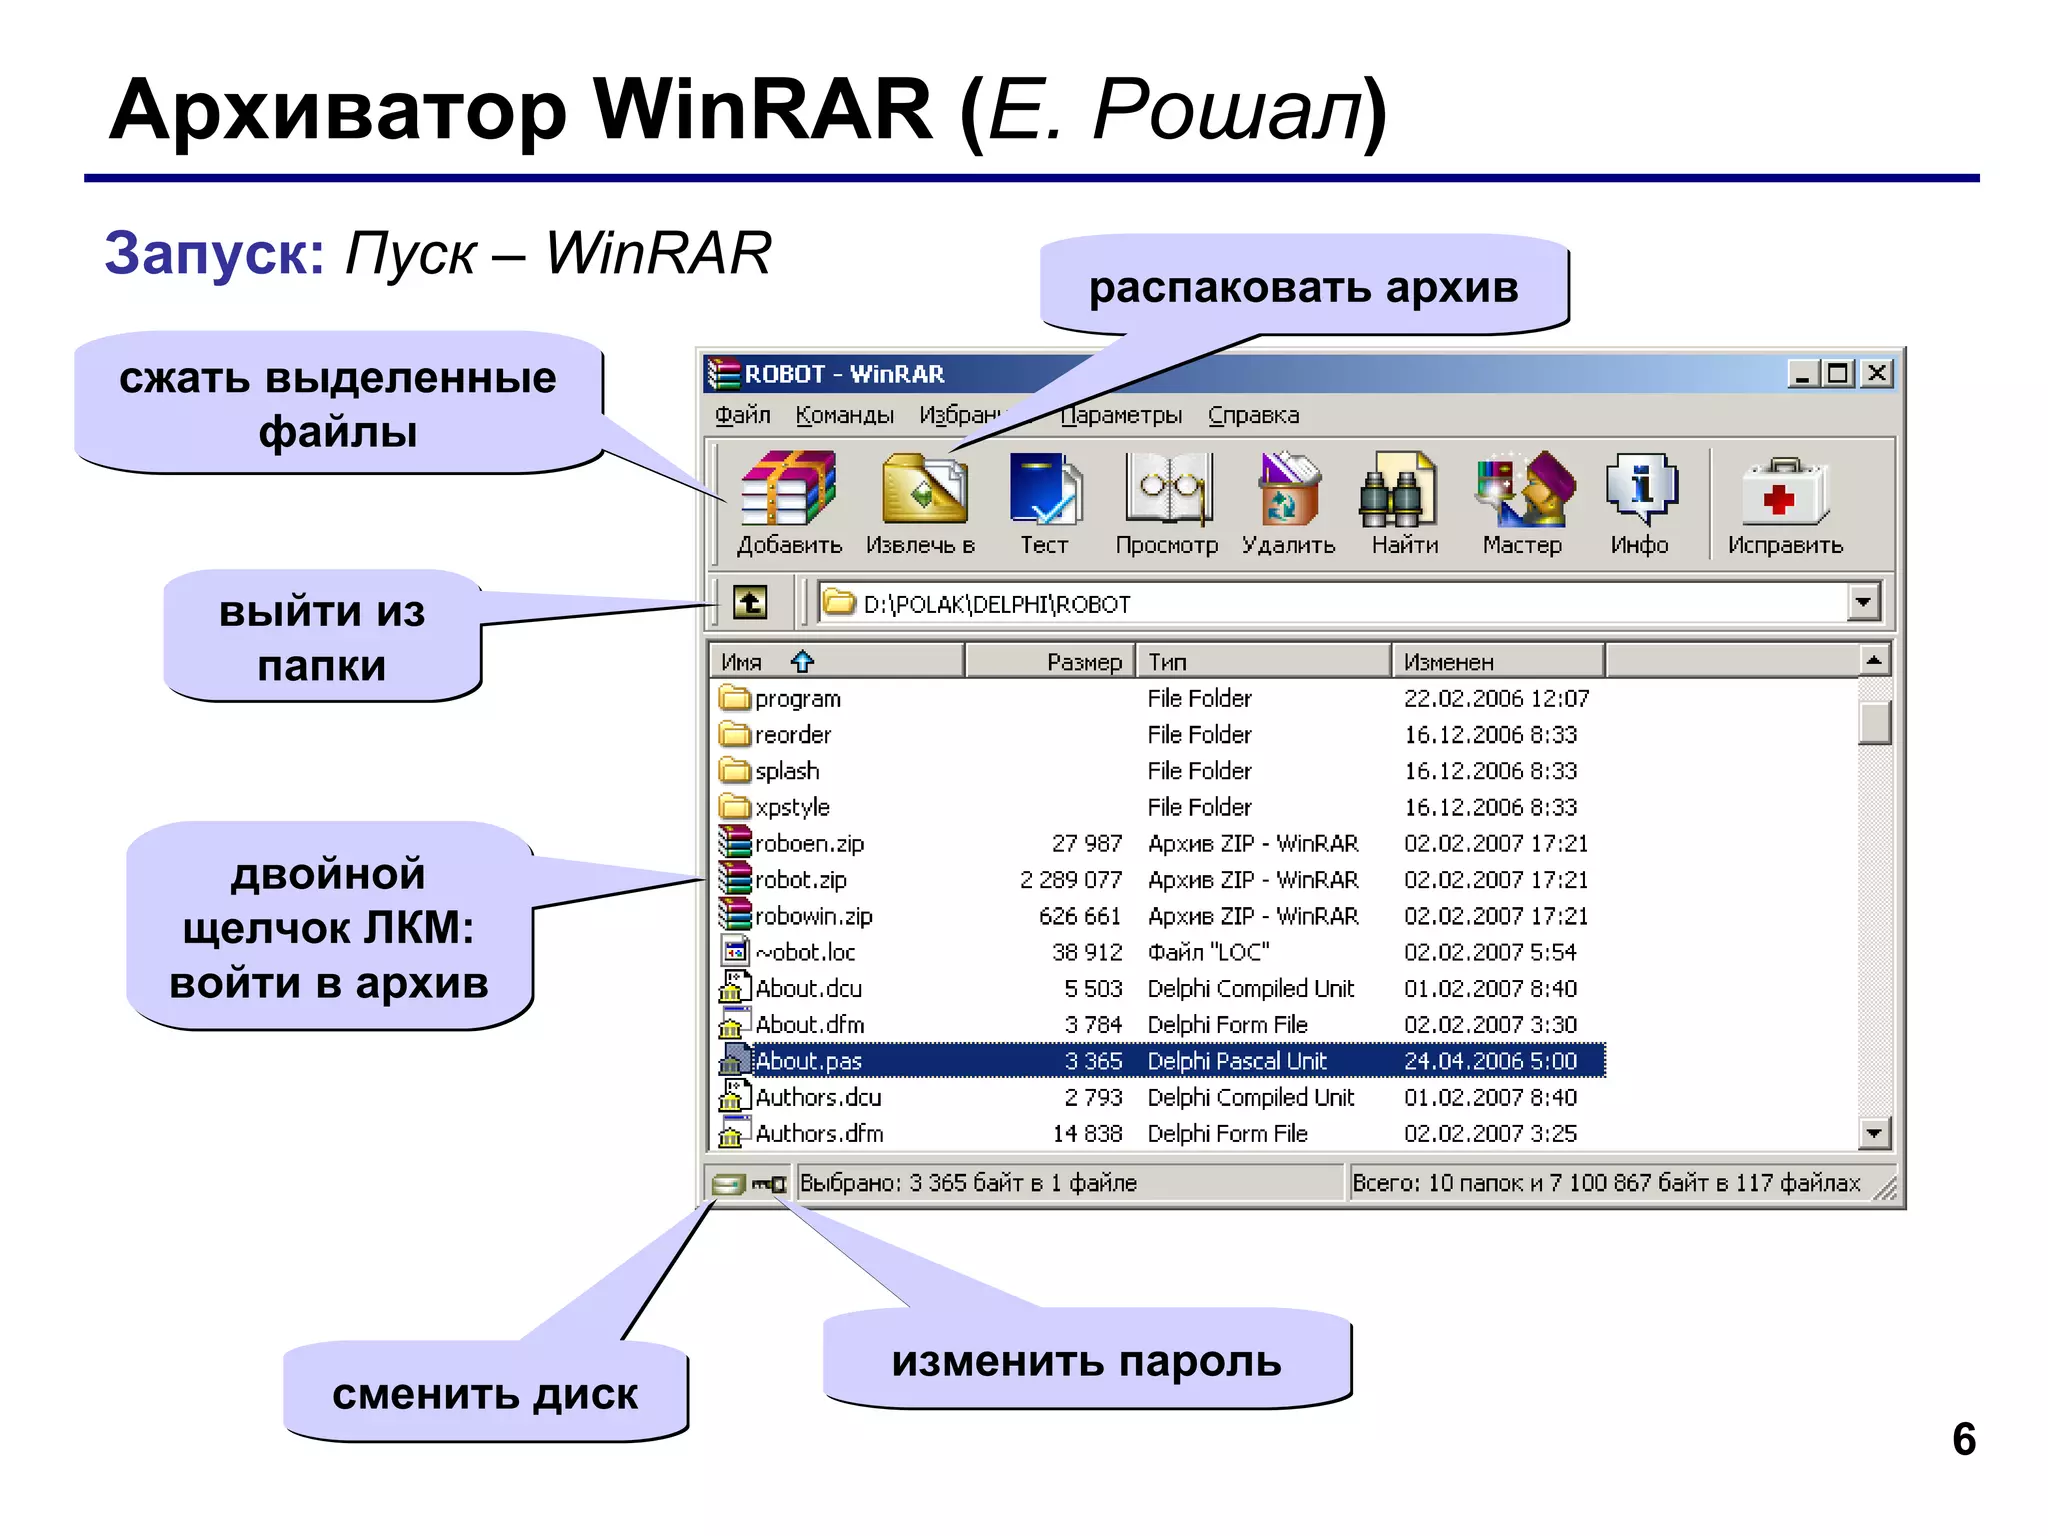Viewport: 2048px width, 1536px height.
Task: Open the Файл menu
Action: click(742, 414)
